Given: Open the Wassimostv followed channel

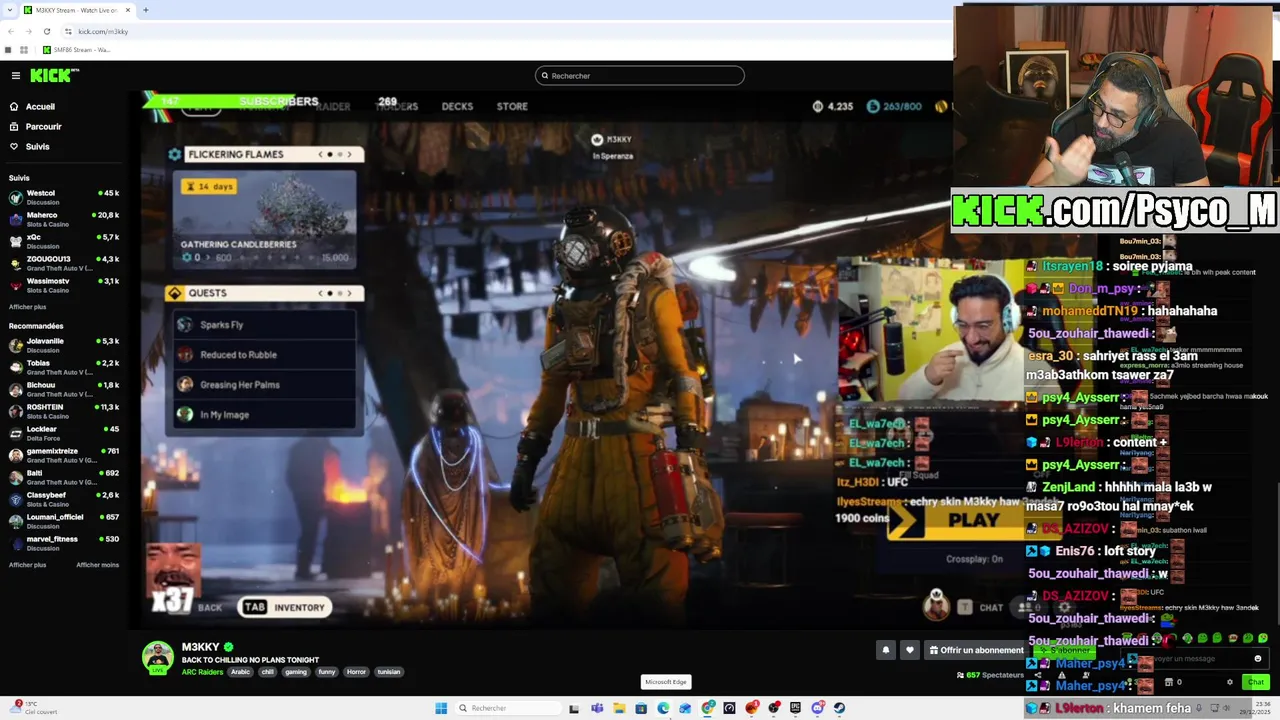Looking at the screenshot, I should tap(64, 284).
